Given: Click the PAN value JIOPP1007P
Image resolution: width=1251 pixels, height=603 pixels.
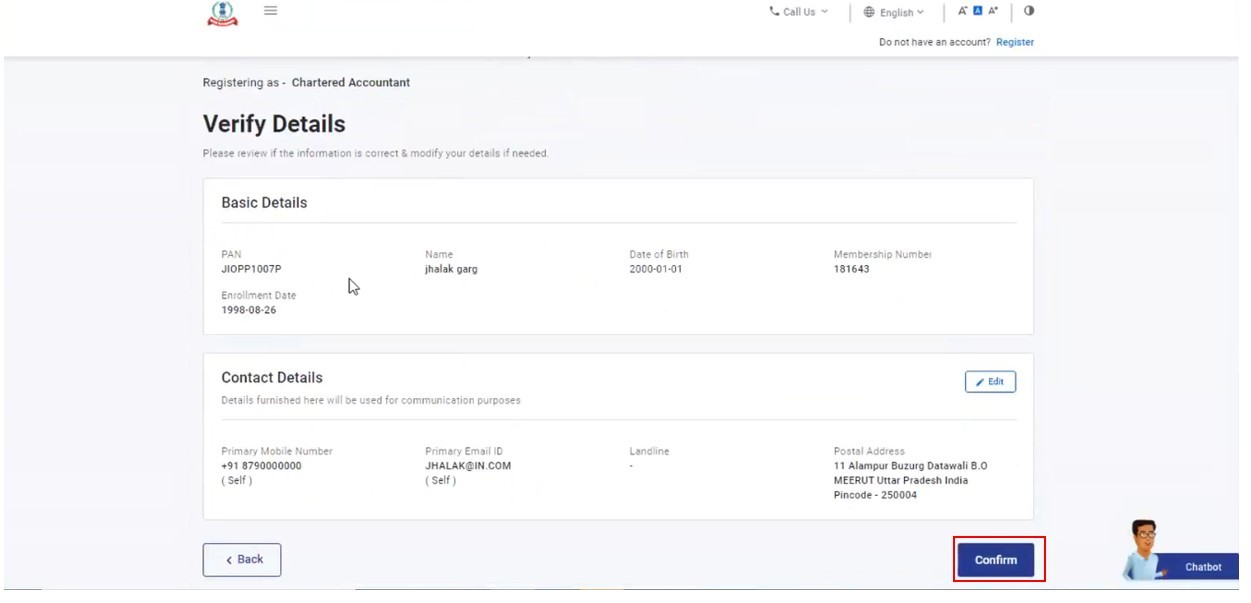Looking at the screenshot, I should click(251, 269).
